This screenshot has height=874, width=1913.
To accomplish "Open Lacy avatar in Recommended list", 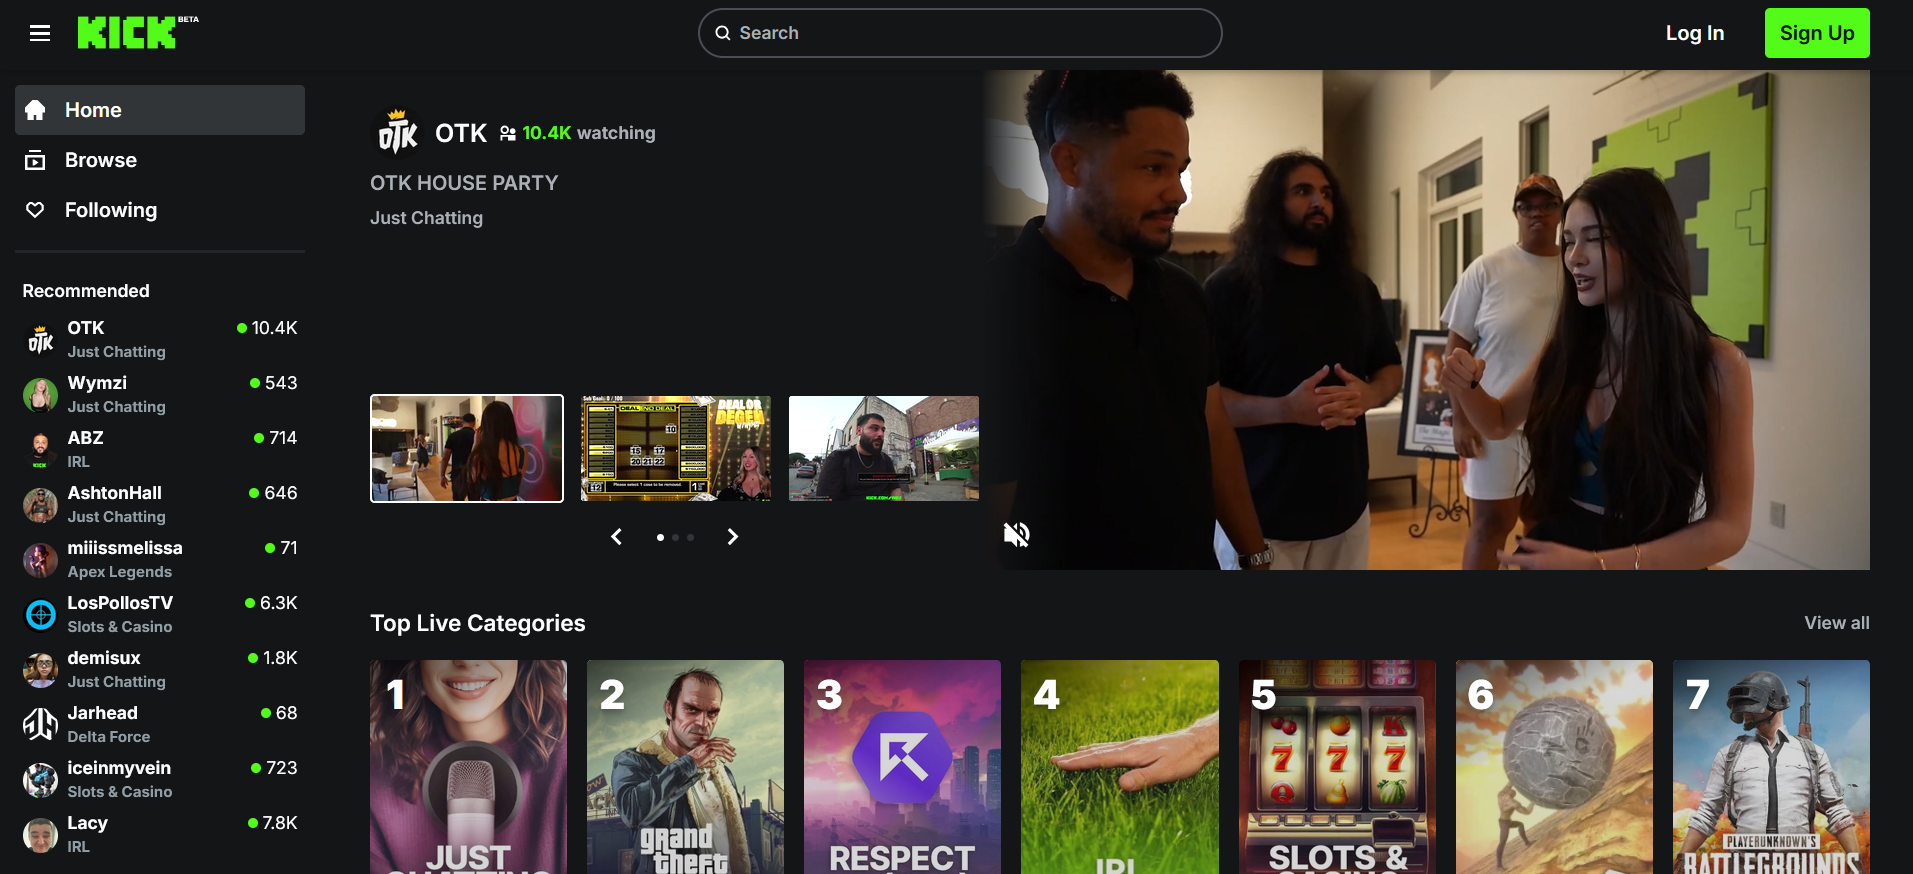I will [x=40, y=835].
